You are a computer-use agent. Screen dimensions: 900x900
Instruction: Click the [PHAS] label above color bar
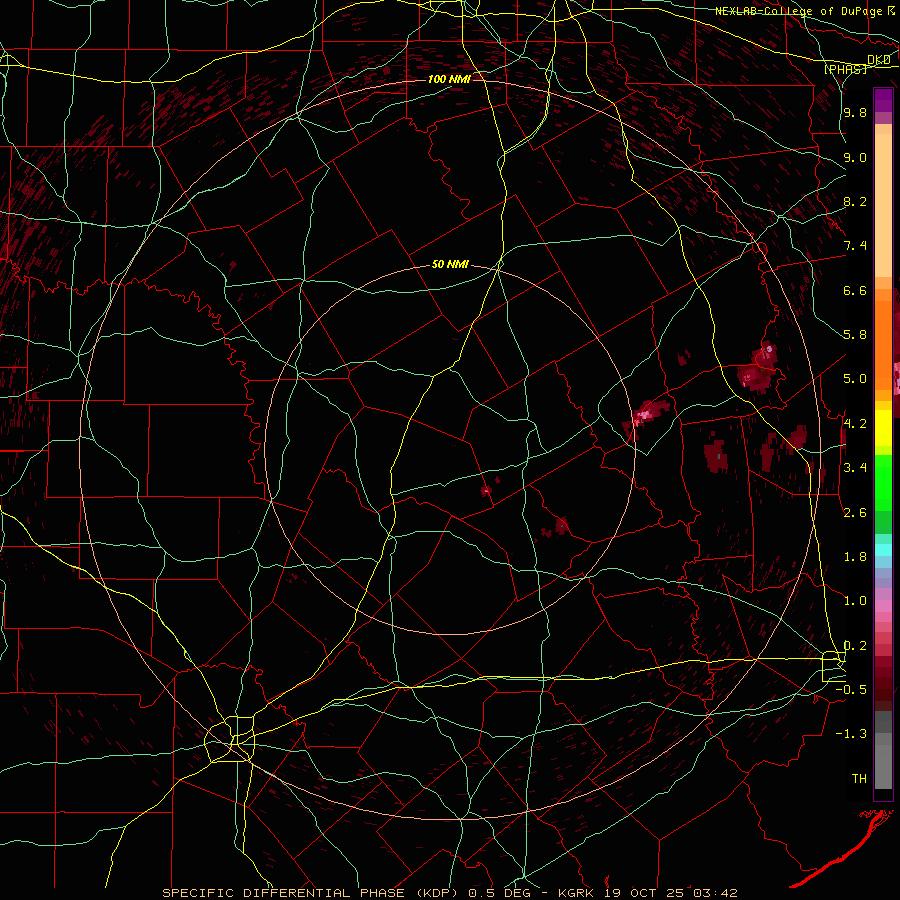(x=845, y=69)
